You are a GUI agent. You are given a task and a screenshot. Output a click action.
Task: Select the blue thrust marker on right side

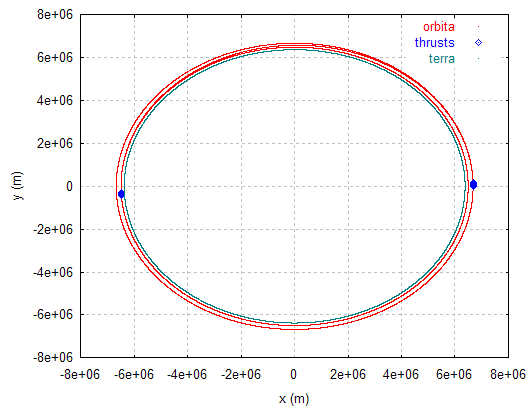(473, 185)
